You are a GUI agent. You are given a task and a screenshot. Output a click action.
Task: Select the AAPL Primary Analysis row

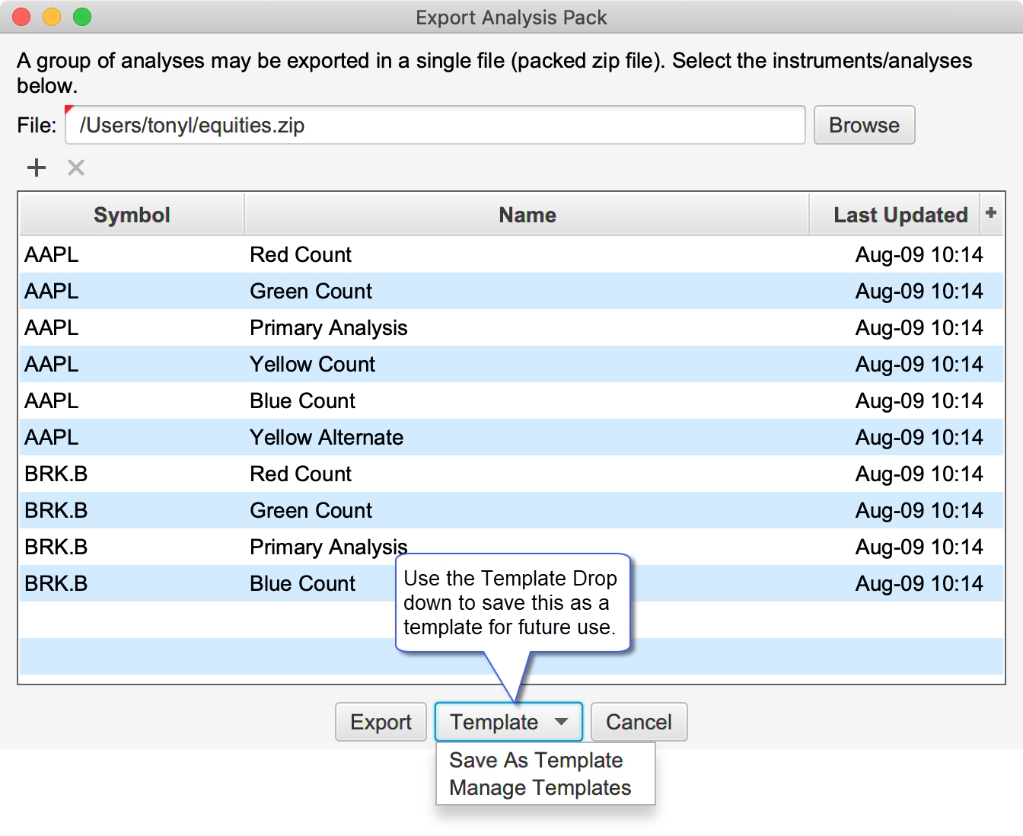coord(511,328)
